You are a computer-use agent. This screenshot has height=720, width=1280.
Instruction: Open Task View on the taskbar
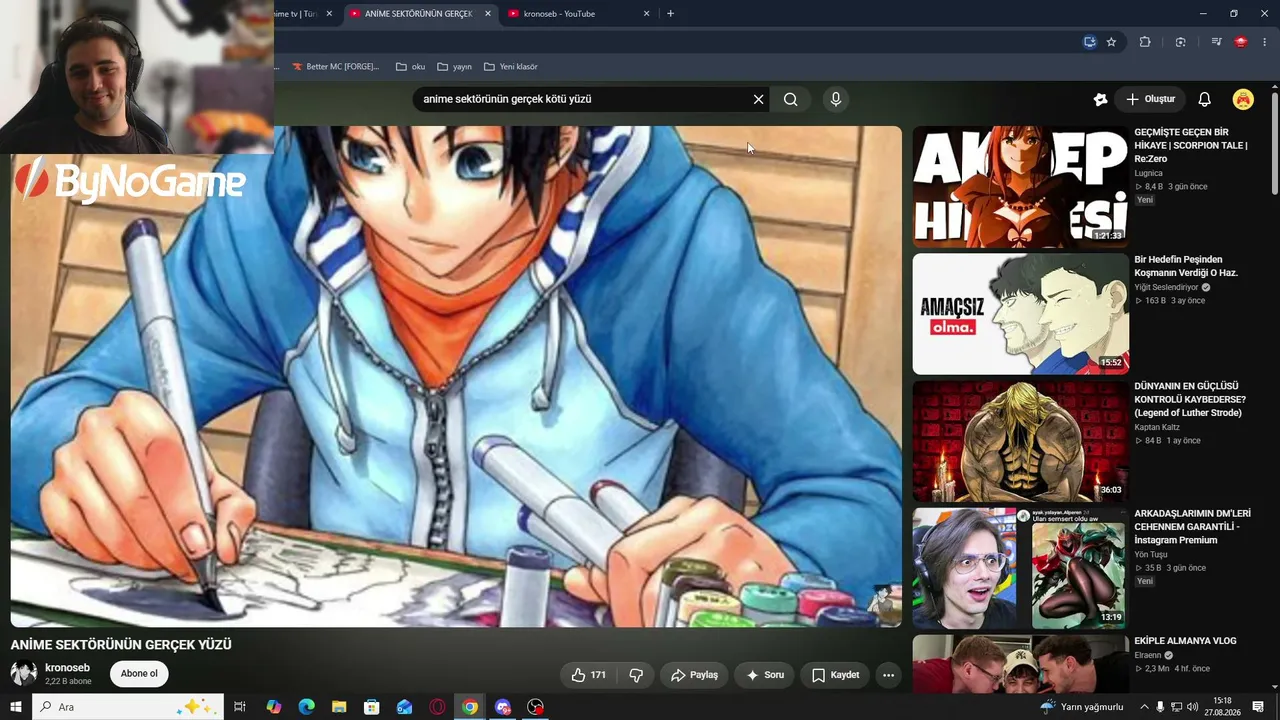(x=240, y=707)
